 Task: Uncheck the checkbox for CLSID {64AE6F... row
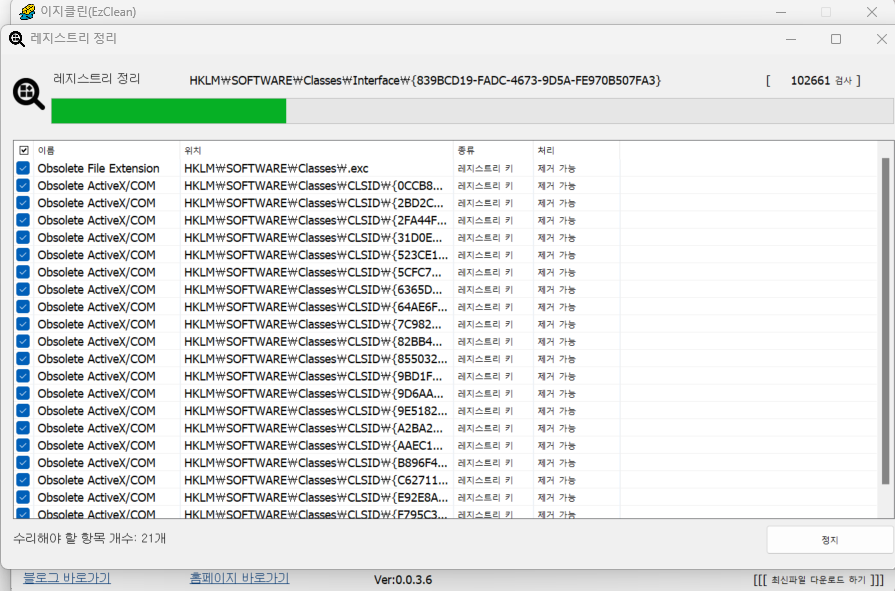pos(23,307)
